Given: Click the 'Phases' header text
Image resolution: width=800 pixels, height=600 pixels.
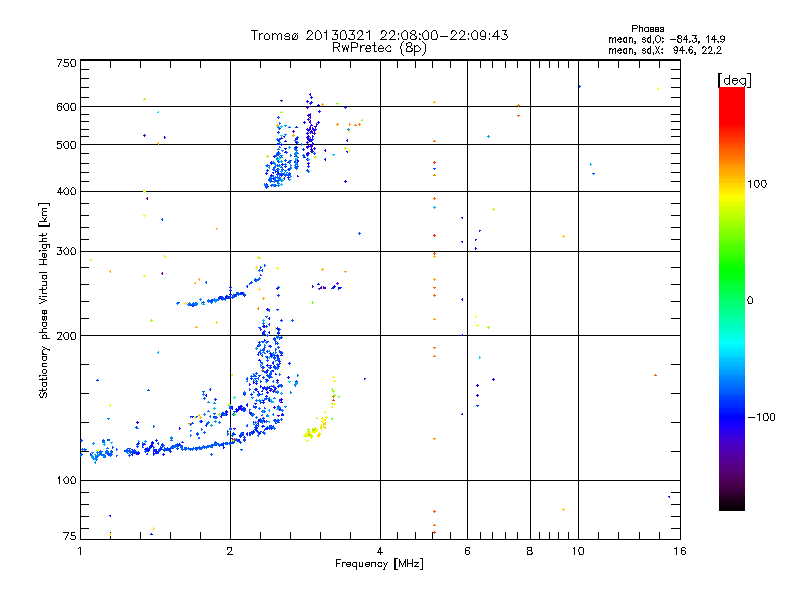Looking at the screenshot, I should click(x=647, y=29).
